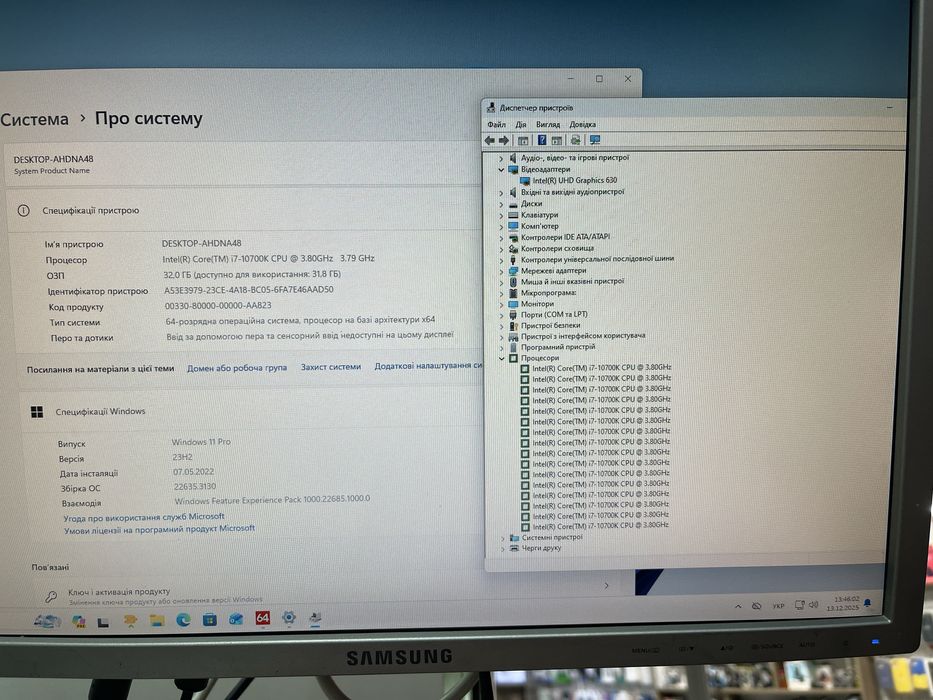
Task: Expand Вхідні та вихідні аудіопристрої
Action: pos(501,193)
